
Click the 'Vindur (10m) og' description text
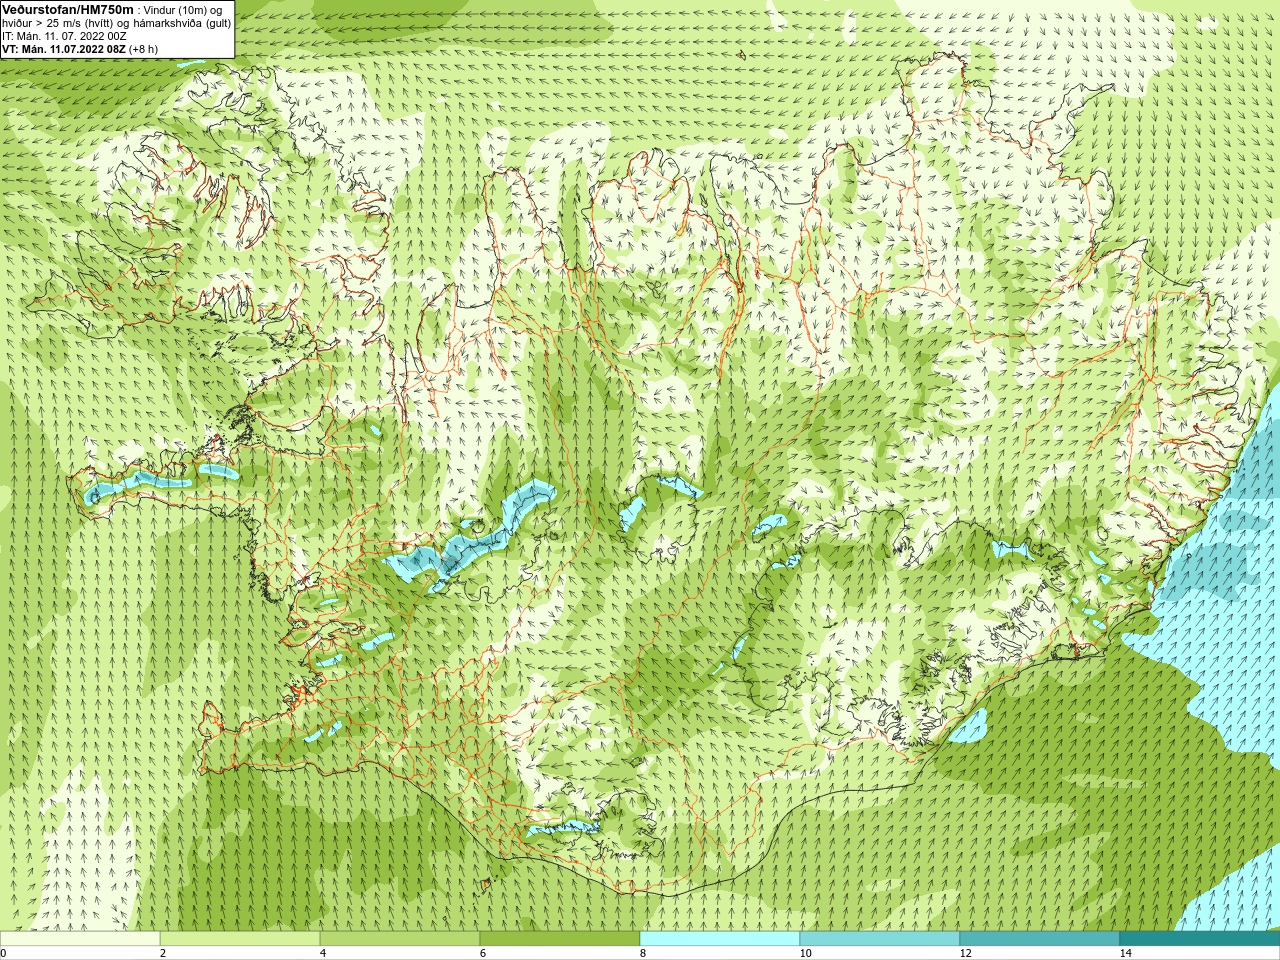tap(183, 10)
